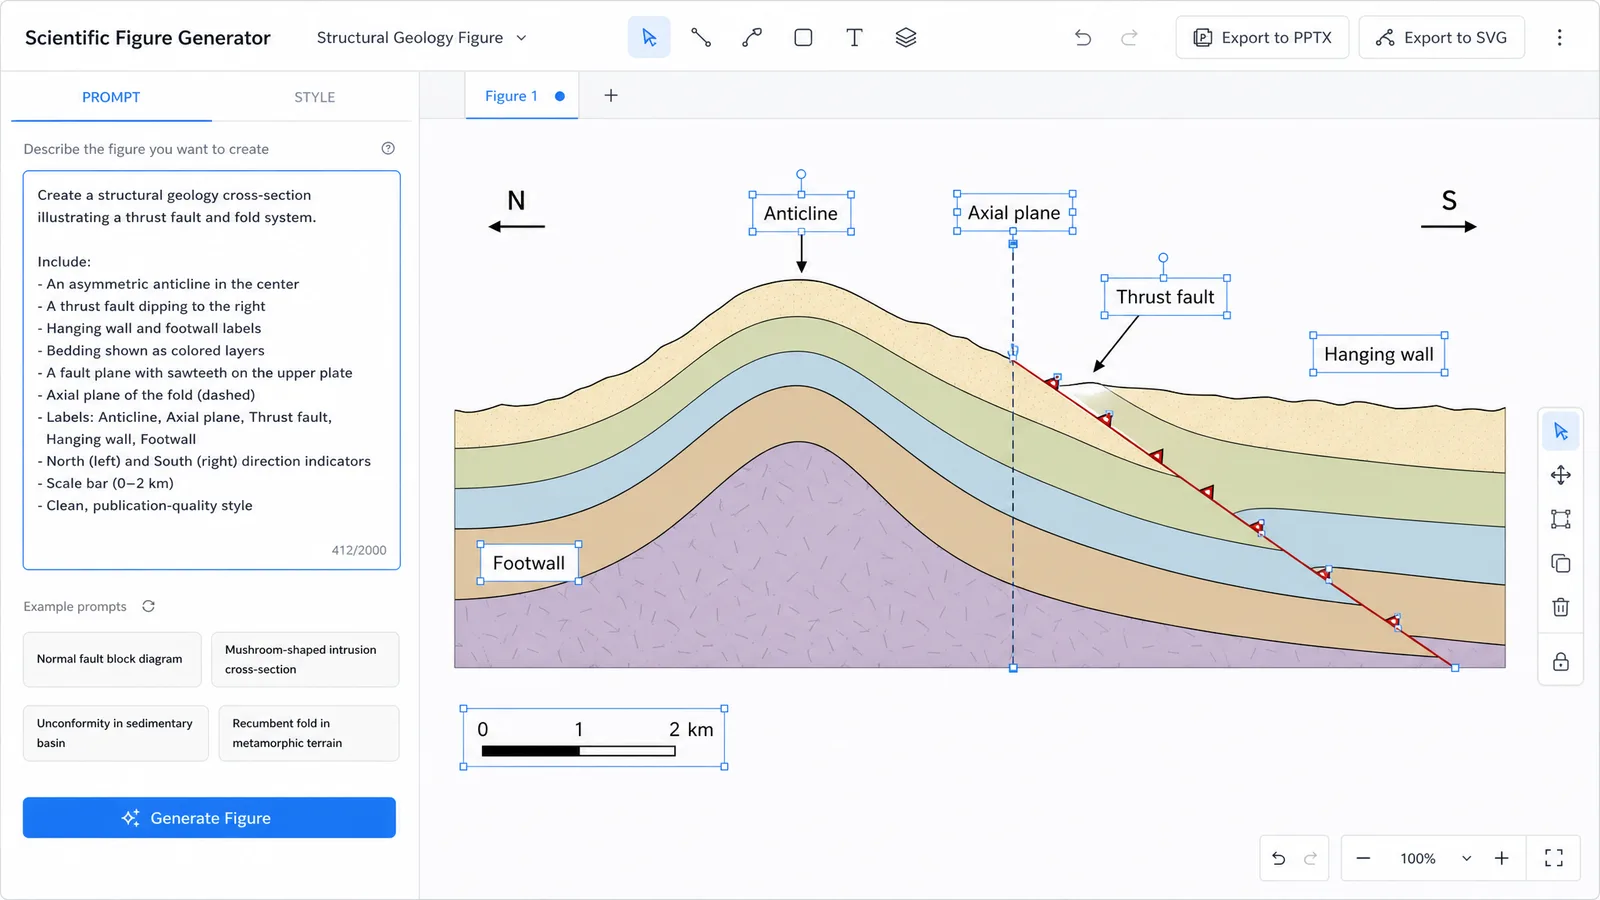Click the Example prompts heading
The image size is (1600, 900).
[x=75, y=606]
